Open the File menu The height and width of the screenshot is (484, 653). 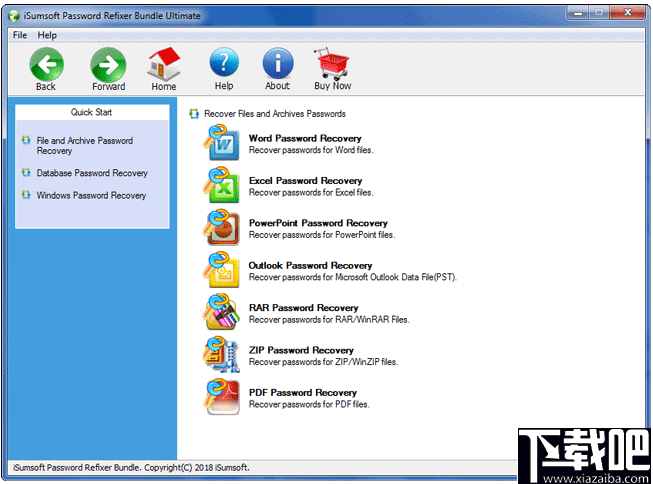coord(20,35)
